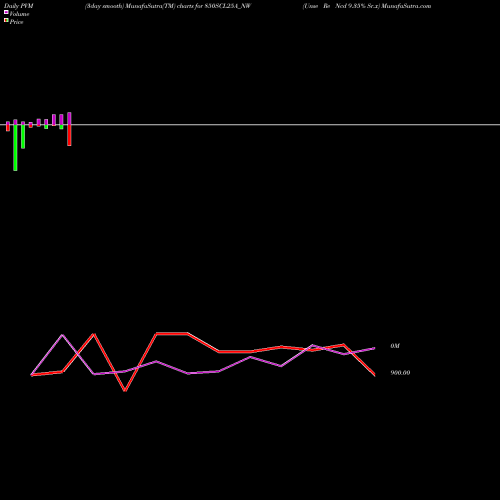The image size is (500, 500).
Task: Click the magenta volume line's first peak
Action: [62, 335]
